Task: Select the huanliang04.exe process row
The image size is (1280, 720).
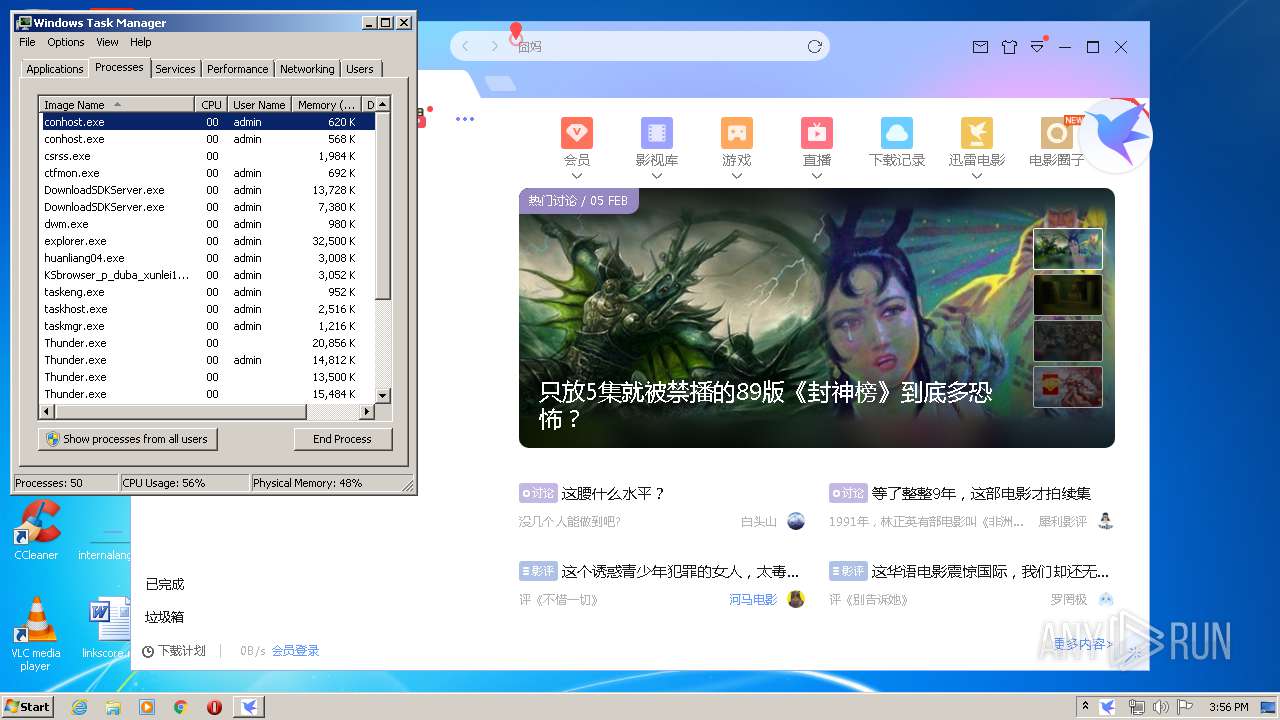Action: (x=208, y=258)
